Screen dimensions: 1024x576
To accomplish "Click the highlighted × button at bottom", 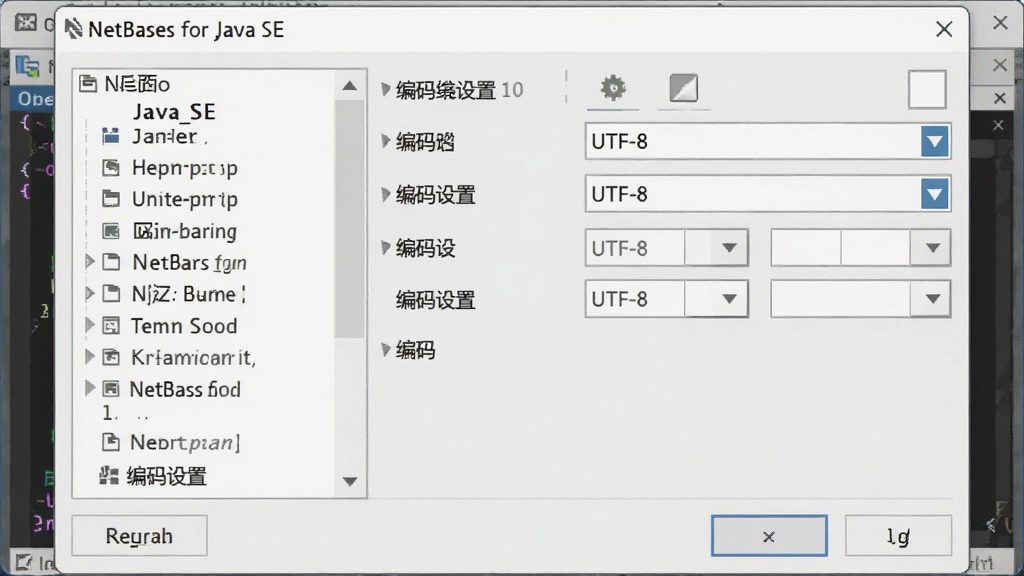I will 769,536.
